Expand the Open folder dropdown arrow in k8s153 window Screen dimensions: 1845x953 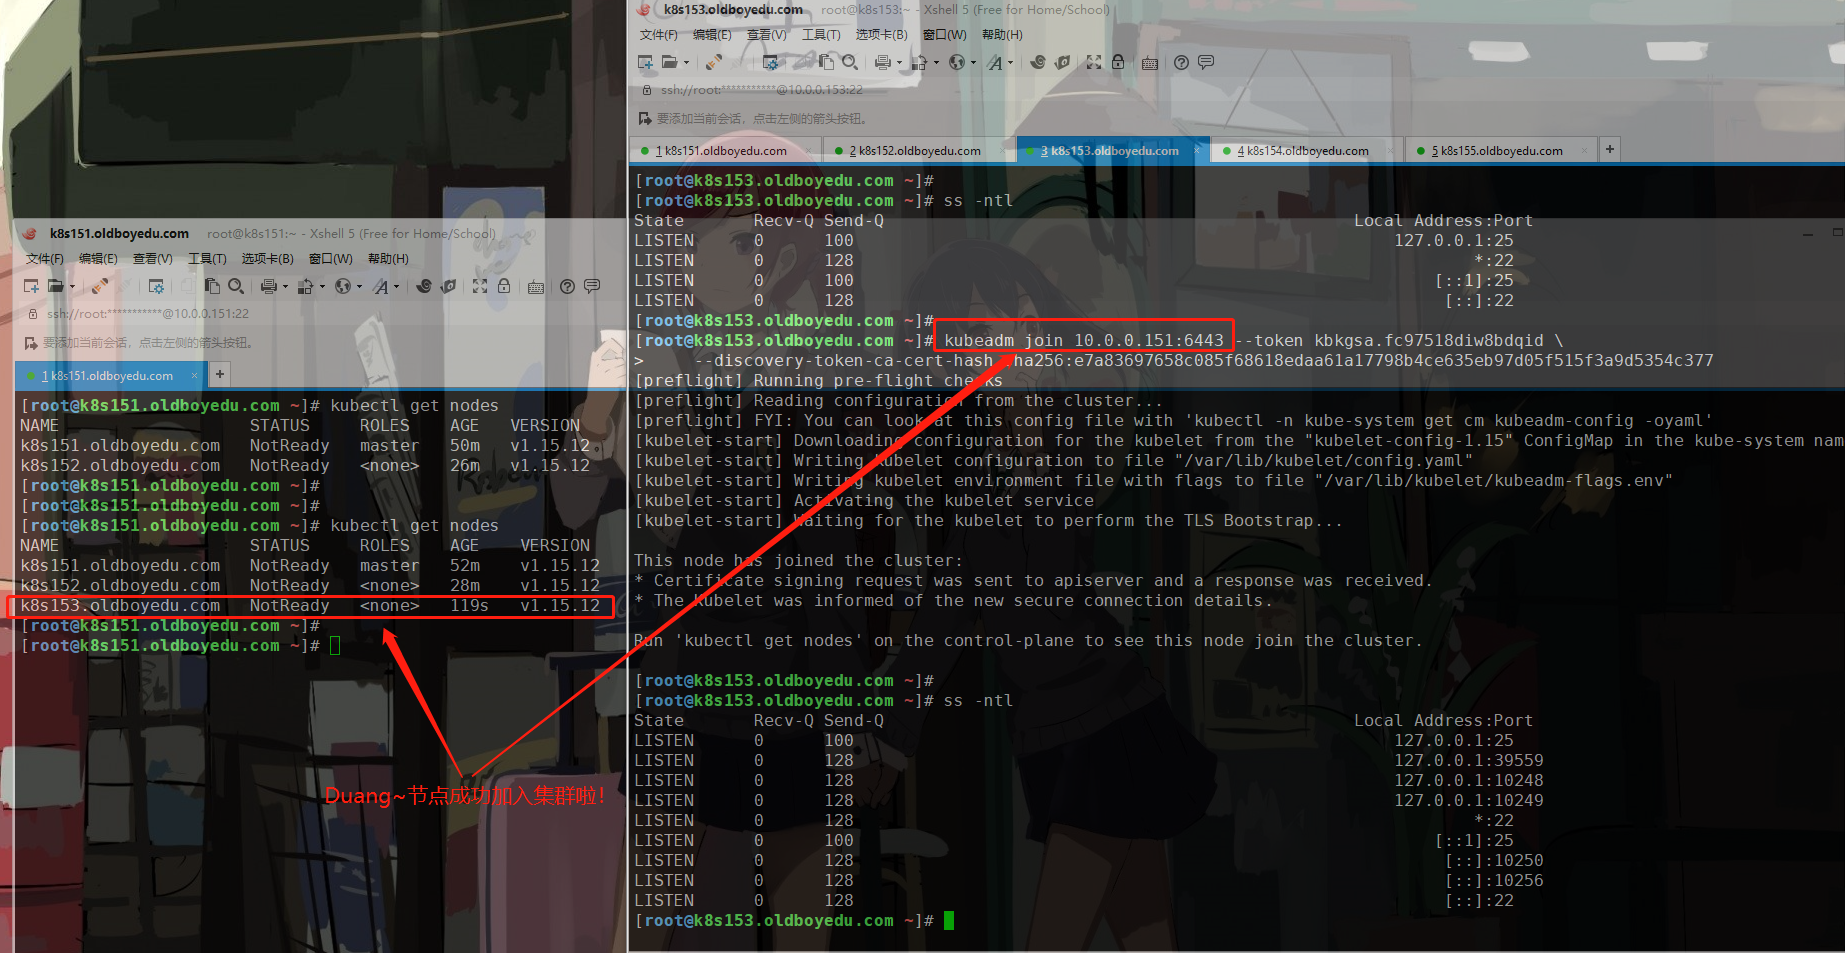(686, 63)
